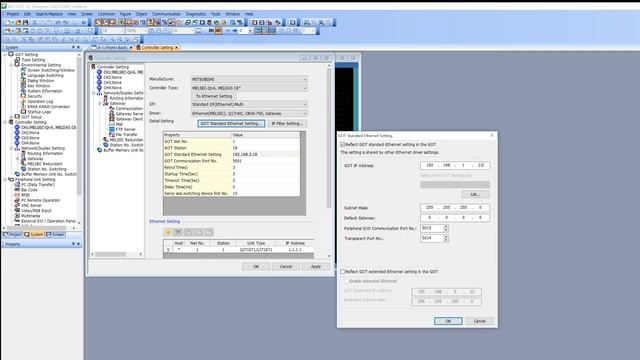Click the GOT IP Address input field
Image resolution: width=640 pixels, height=360 pixels.
tap(455, 165)
